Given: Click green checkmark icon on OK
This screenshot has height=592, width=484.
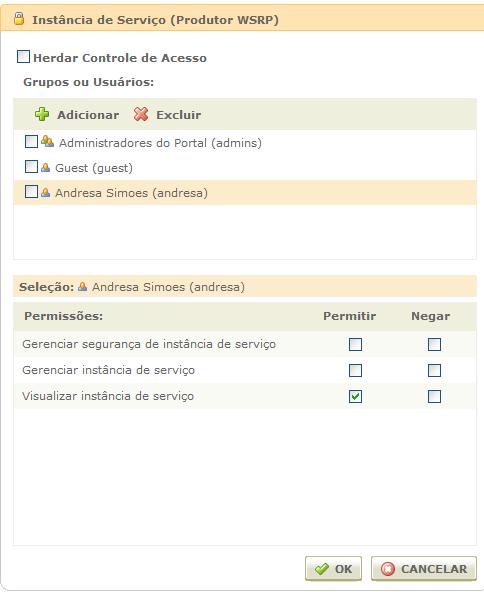Looking at the screenshot, I should coord(322,569).
